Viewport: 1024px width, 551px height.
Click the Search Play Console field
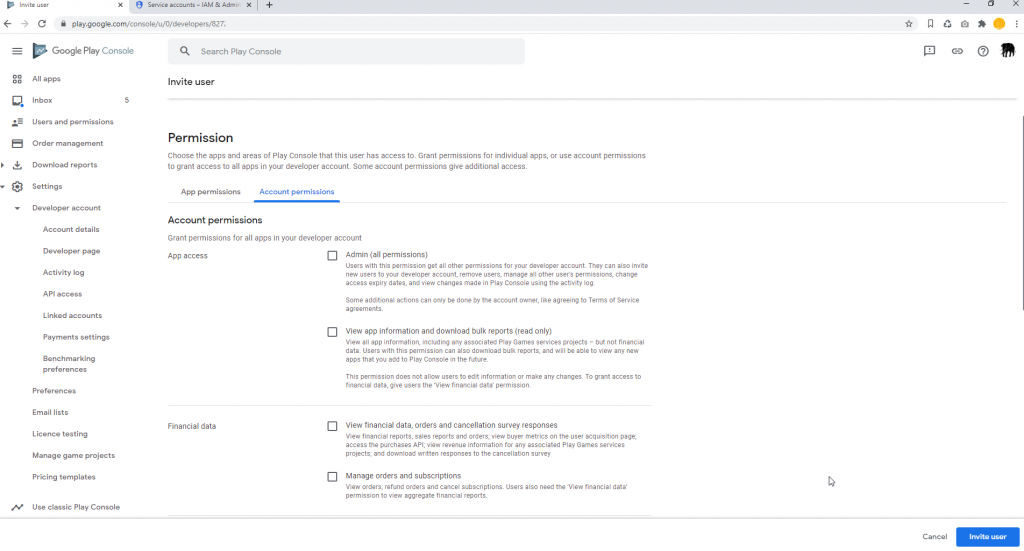point(346,51)
